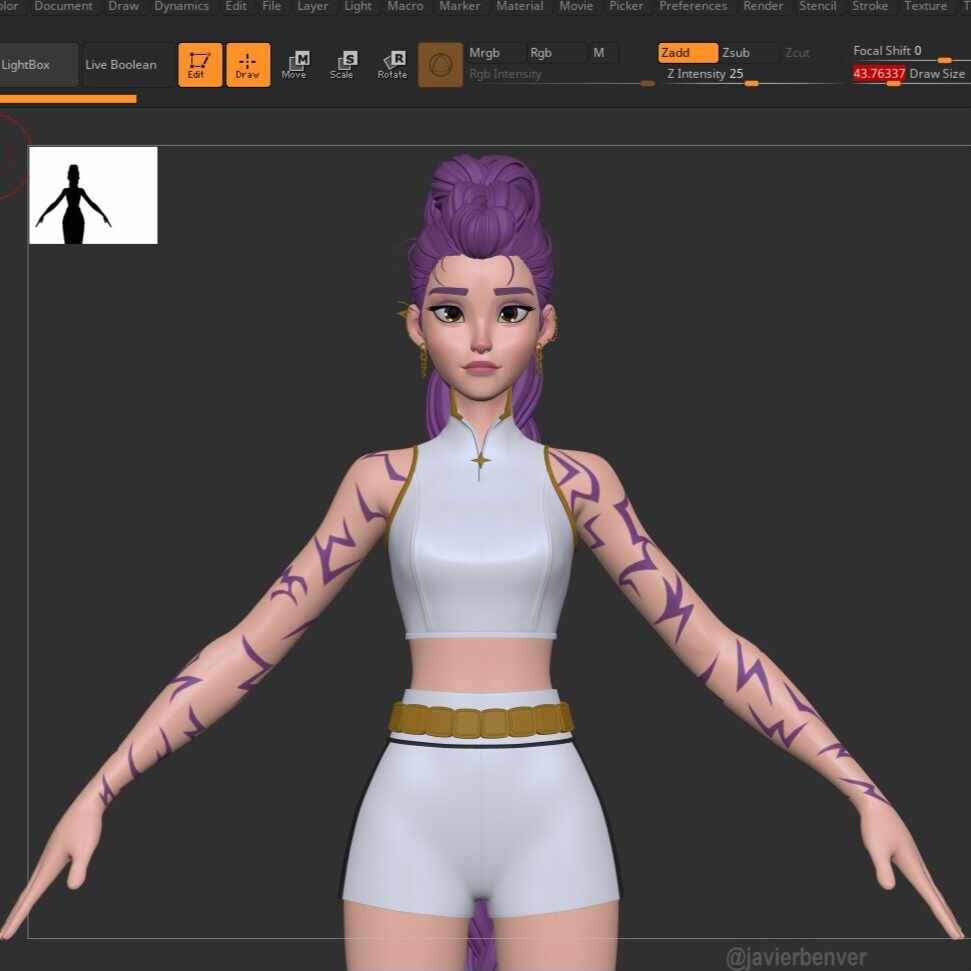Open the Material menu

(520, 6)
